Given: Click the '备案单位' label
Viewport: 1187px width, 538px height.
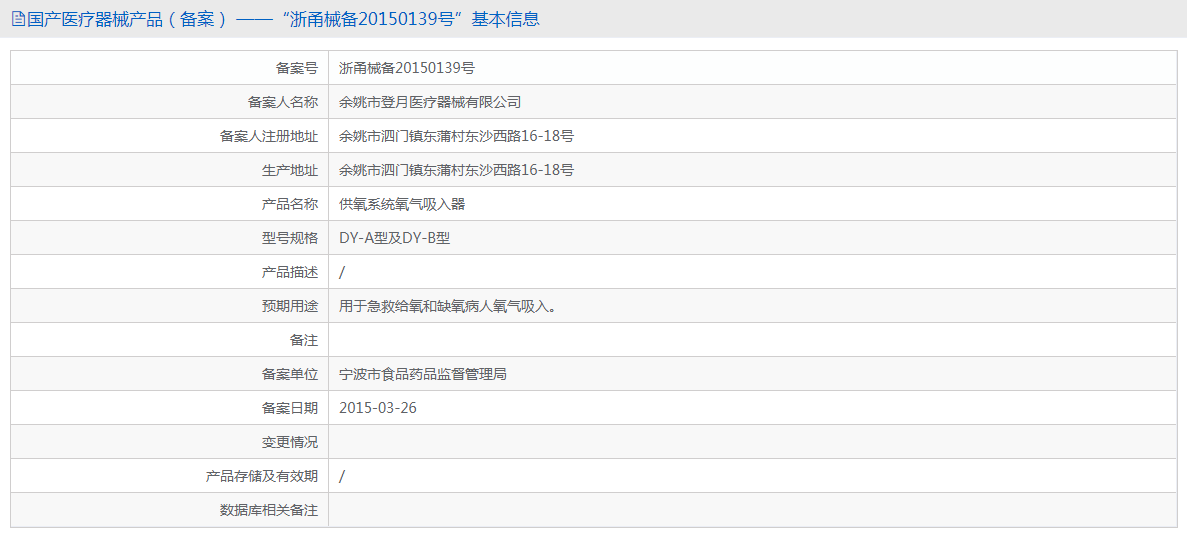Looking at the screenshot, I should (290, 375).
